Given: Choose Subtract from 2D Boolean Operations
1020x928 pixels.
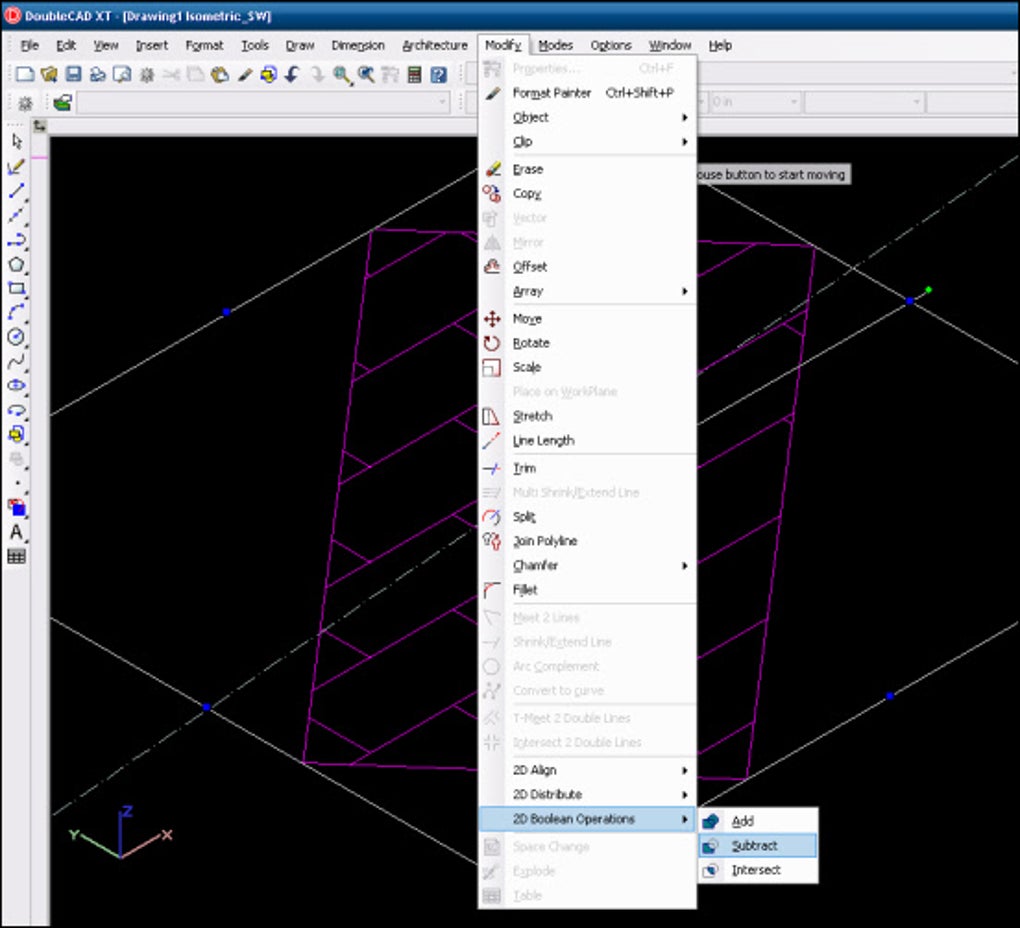Looking at the screenshot, I should pyautogui.click(x=755, y=846).
